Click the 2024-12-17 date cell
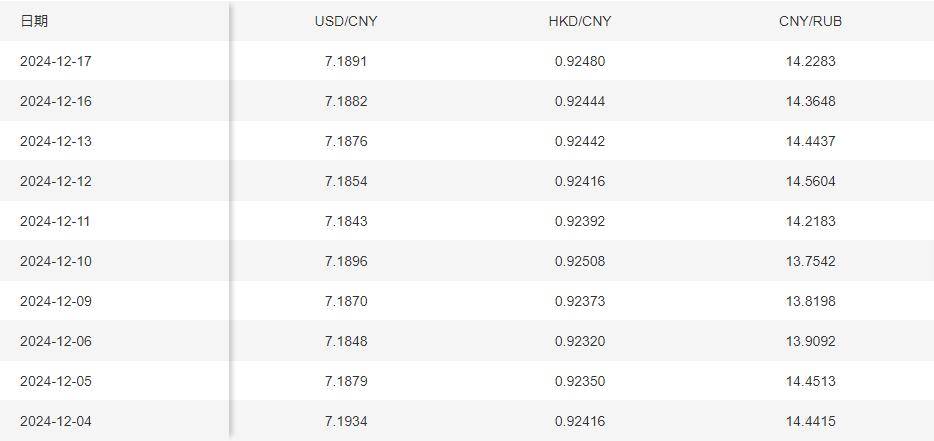 click(56, 61)
